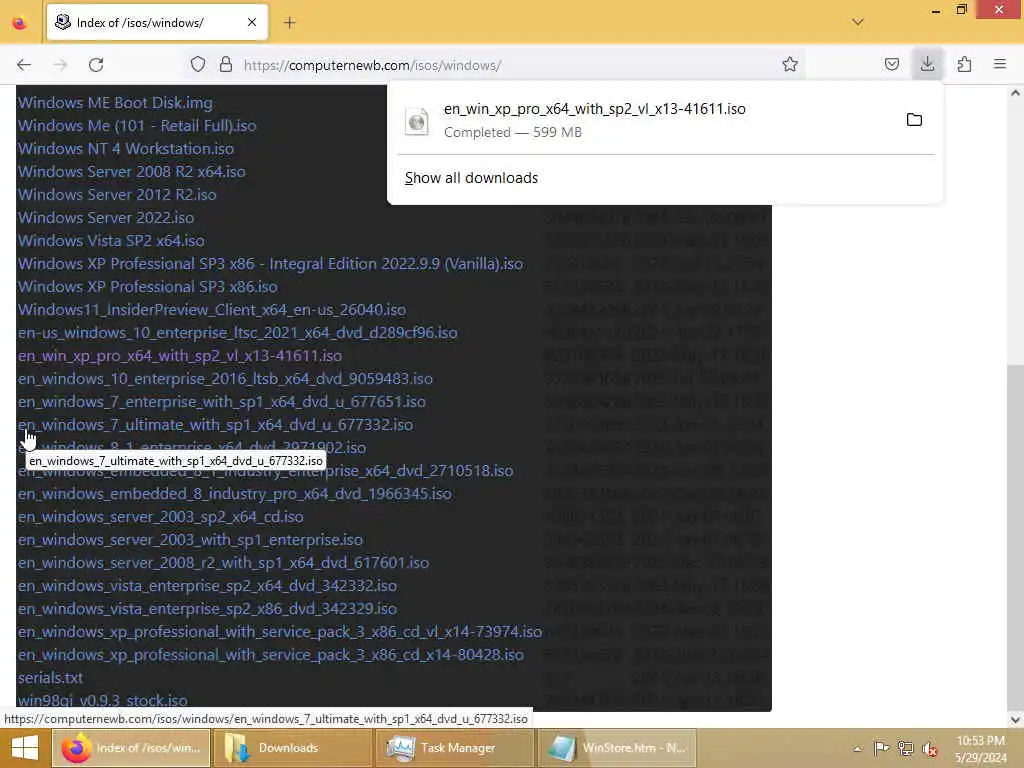
Task: Click the muted volume tray icon
Action: [929, 748]
